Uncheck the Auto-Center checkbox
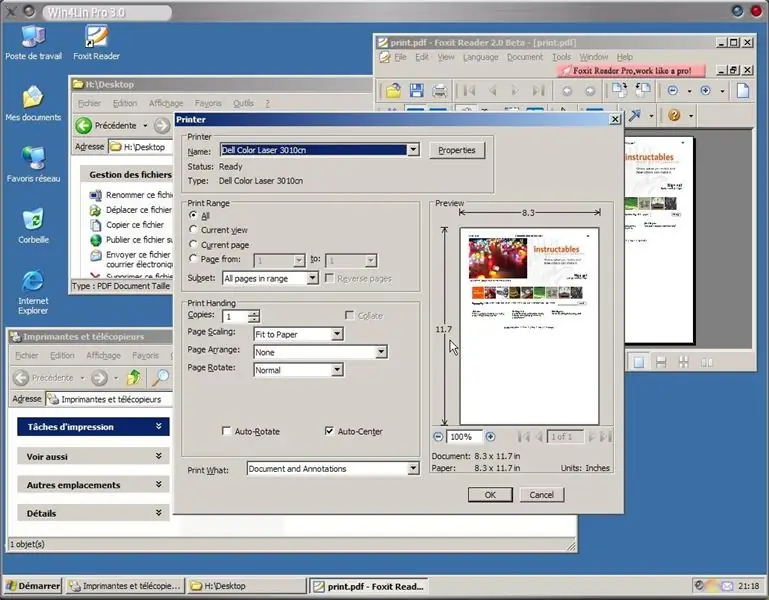This screenshot has width=769, height=600. point(329,431)
